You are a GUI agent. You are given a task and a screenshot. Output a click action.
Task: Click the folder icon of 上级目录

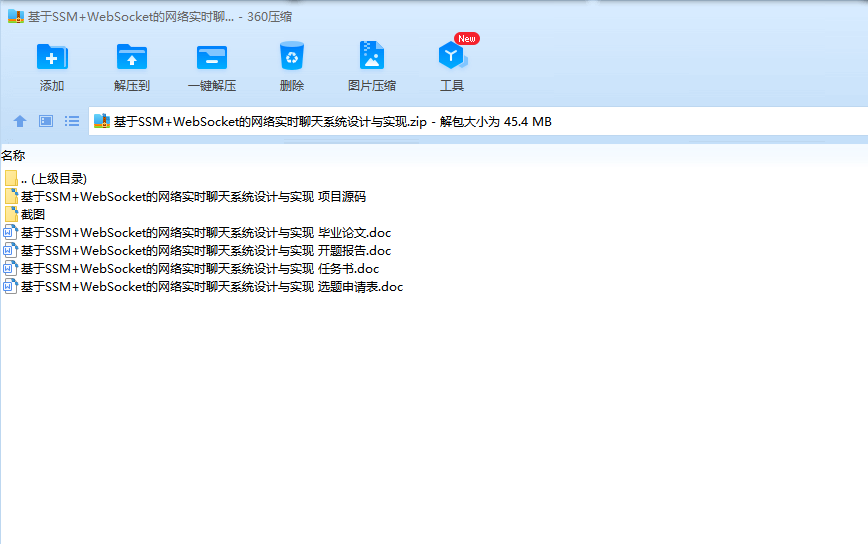(x=11, y=178)
